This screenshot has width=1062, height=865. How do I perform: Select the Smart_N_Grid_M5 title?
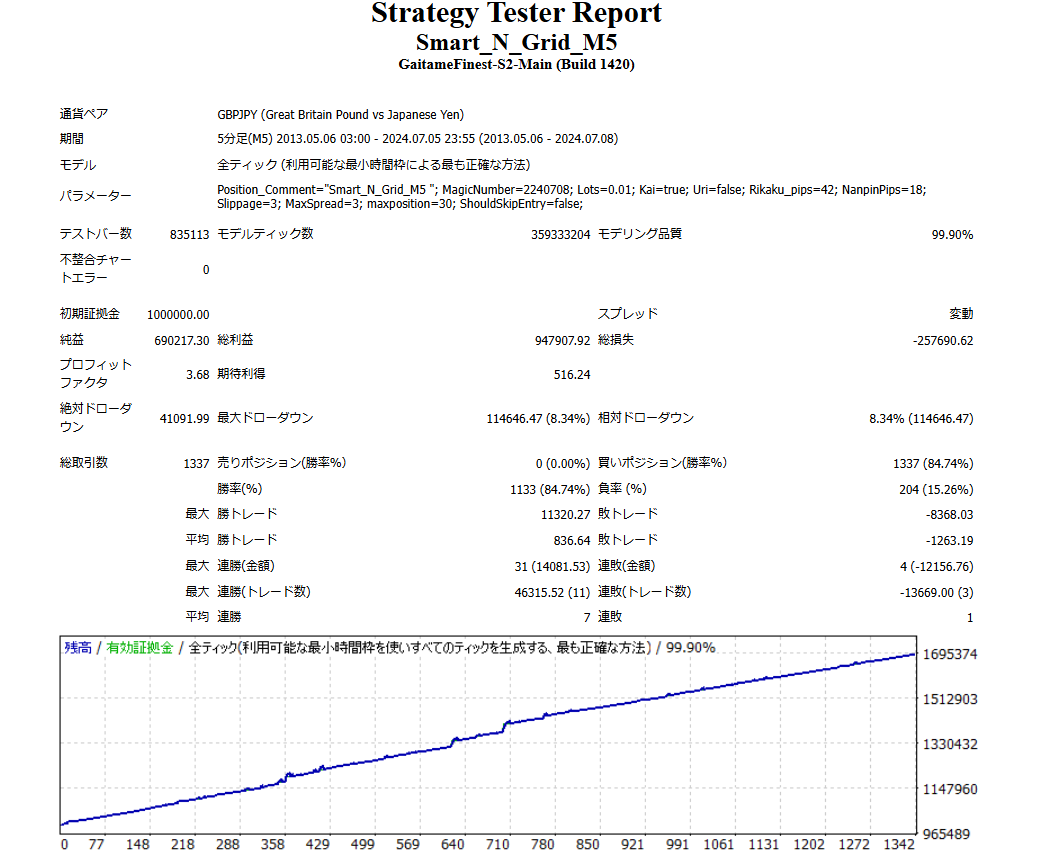point(516,43)
